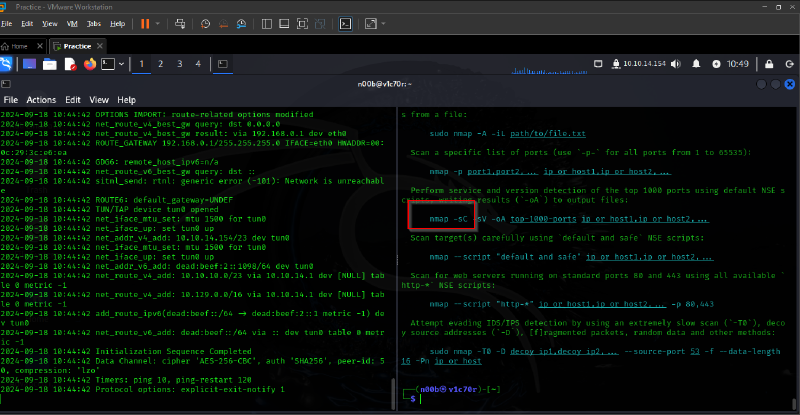Open the VM menu in VMware

tap(71, 23)
